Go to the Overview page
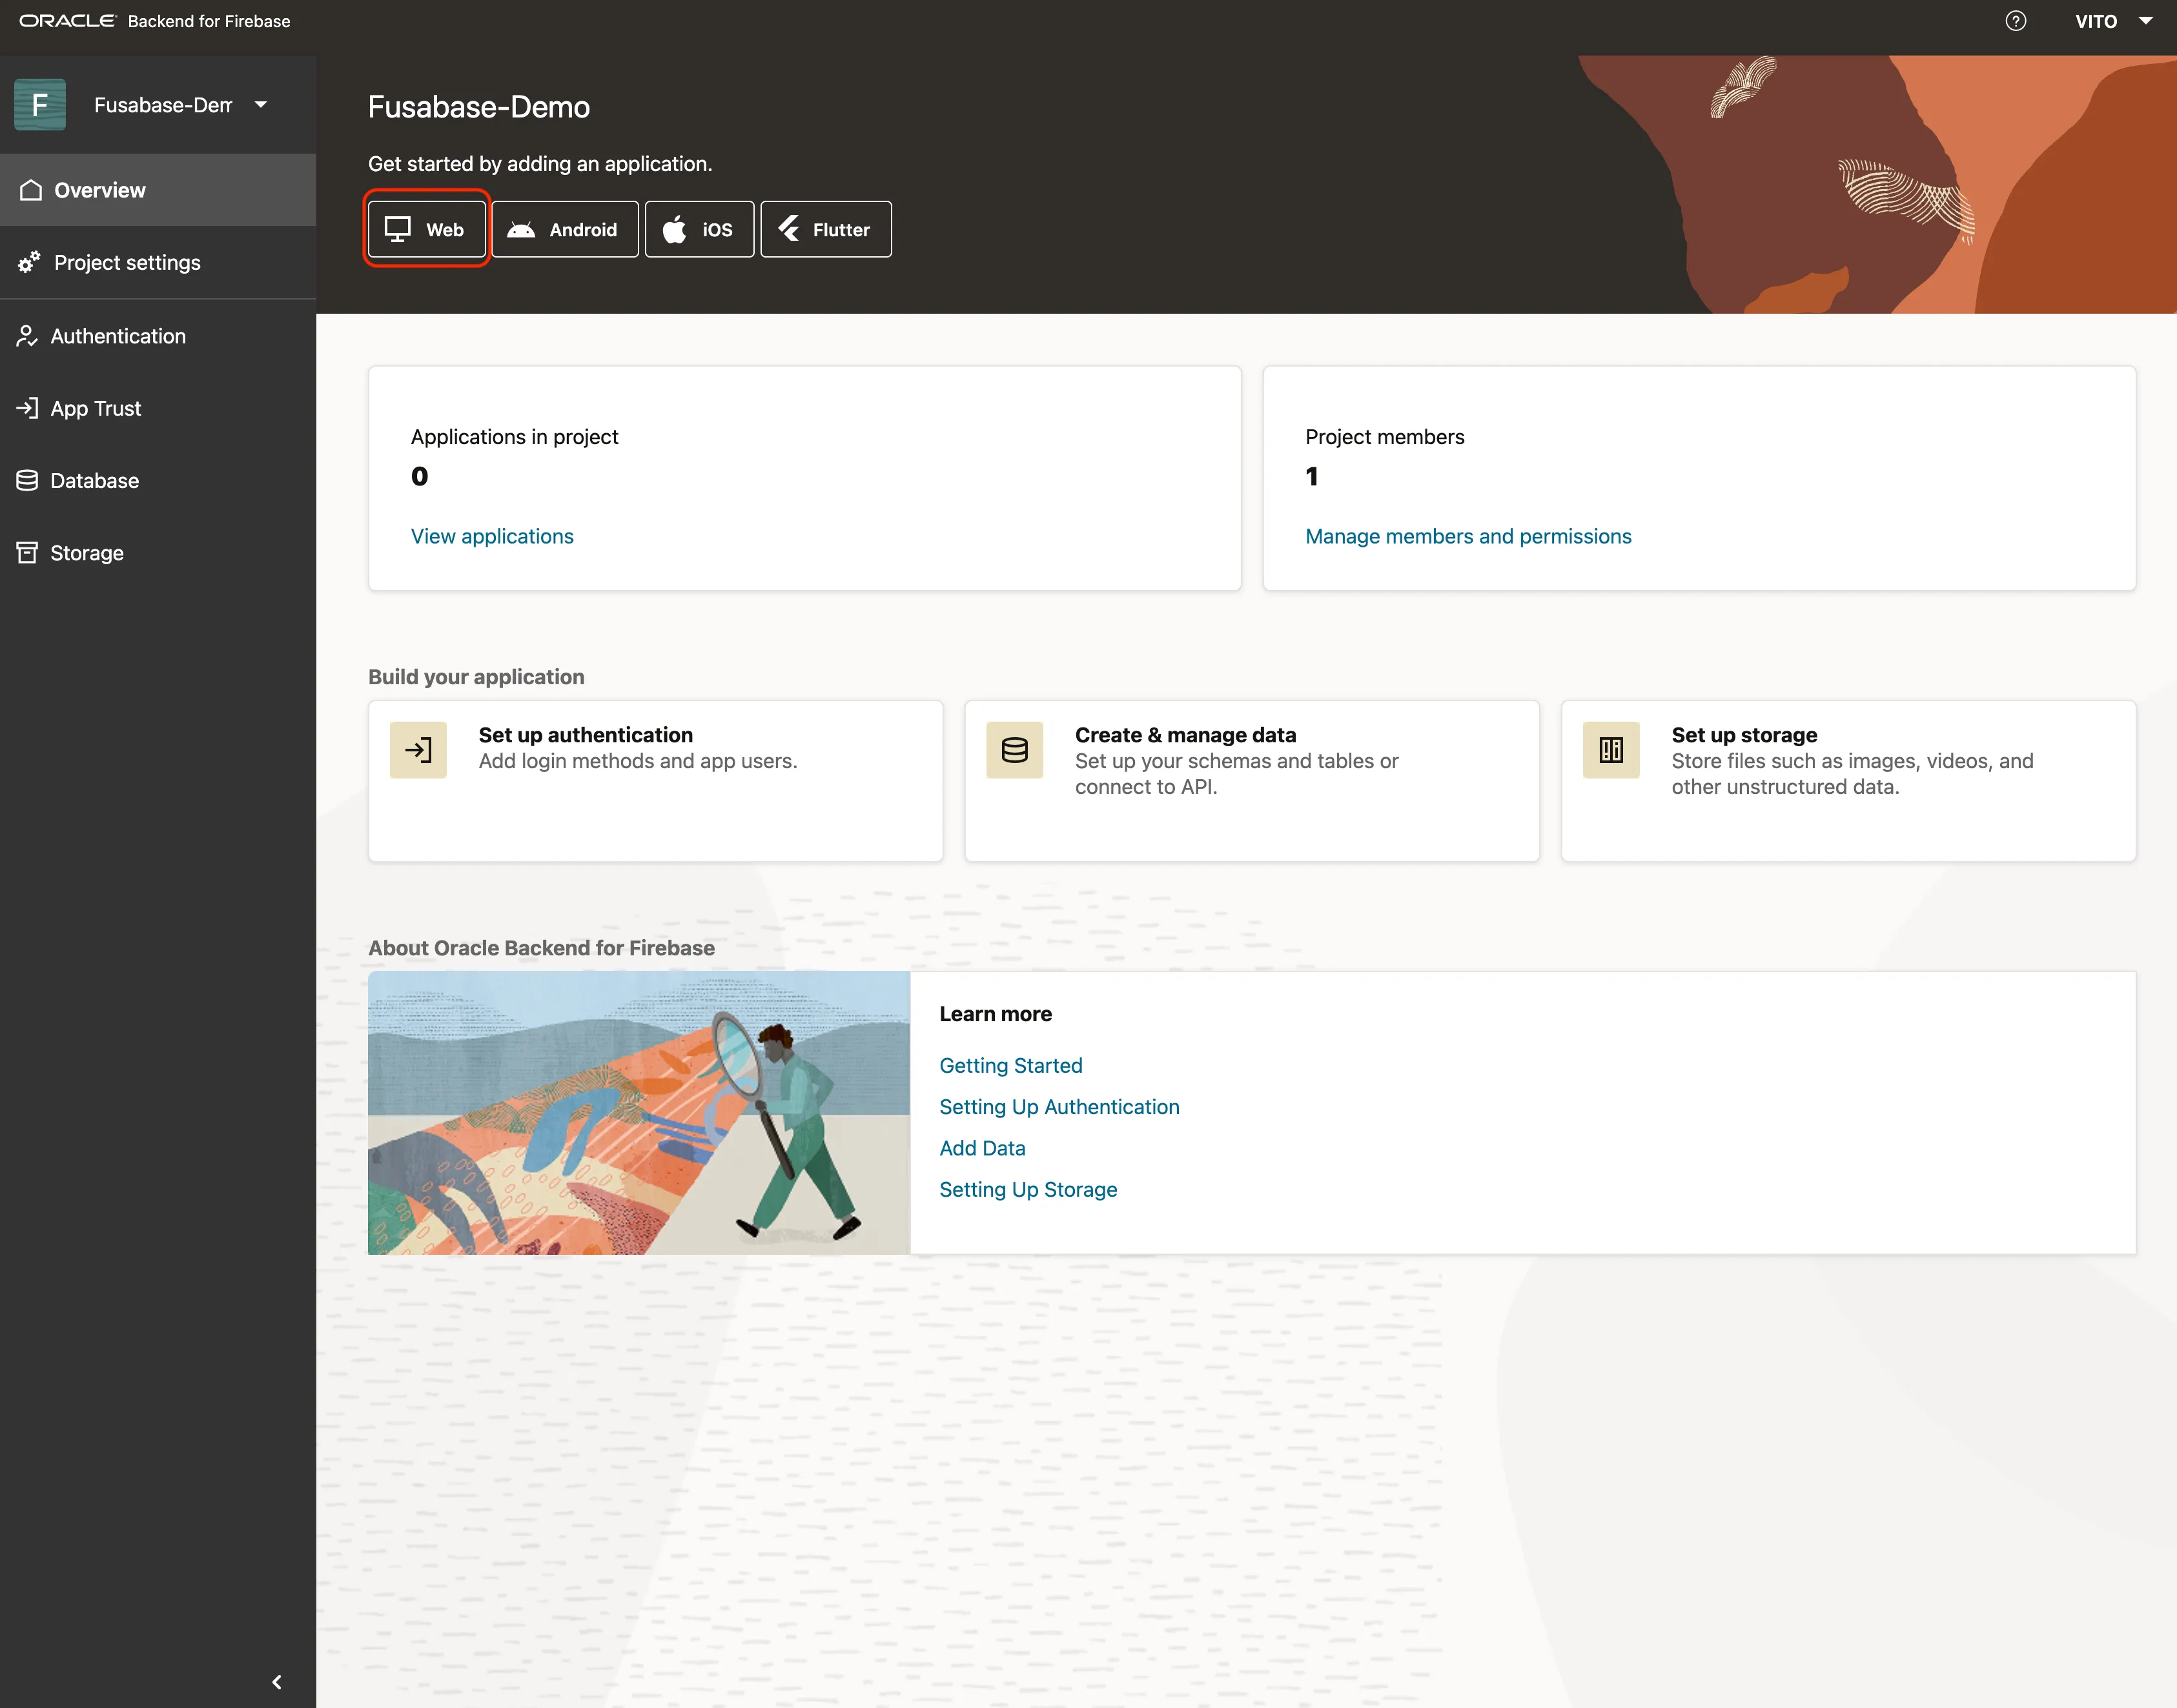The width and height of the screenshot is (2177, 1708). tap(158, 190)
